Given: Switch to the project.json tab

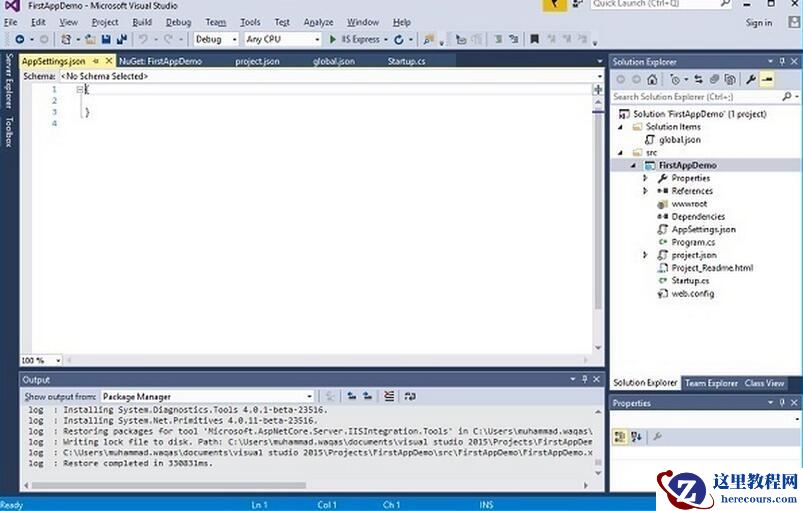Looking at the screenshot, I should pyautogui.click(x=257, y=61).
